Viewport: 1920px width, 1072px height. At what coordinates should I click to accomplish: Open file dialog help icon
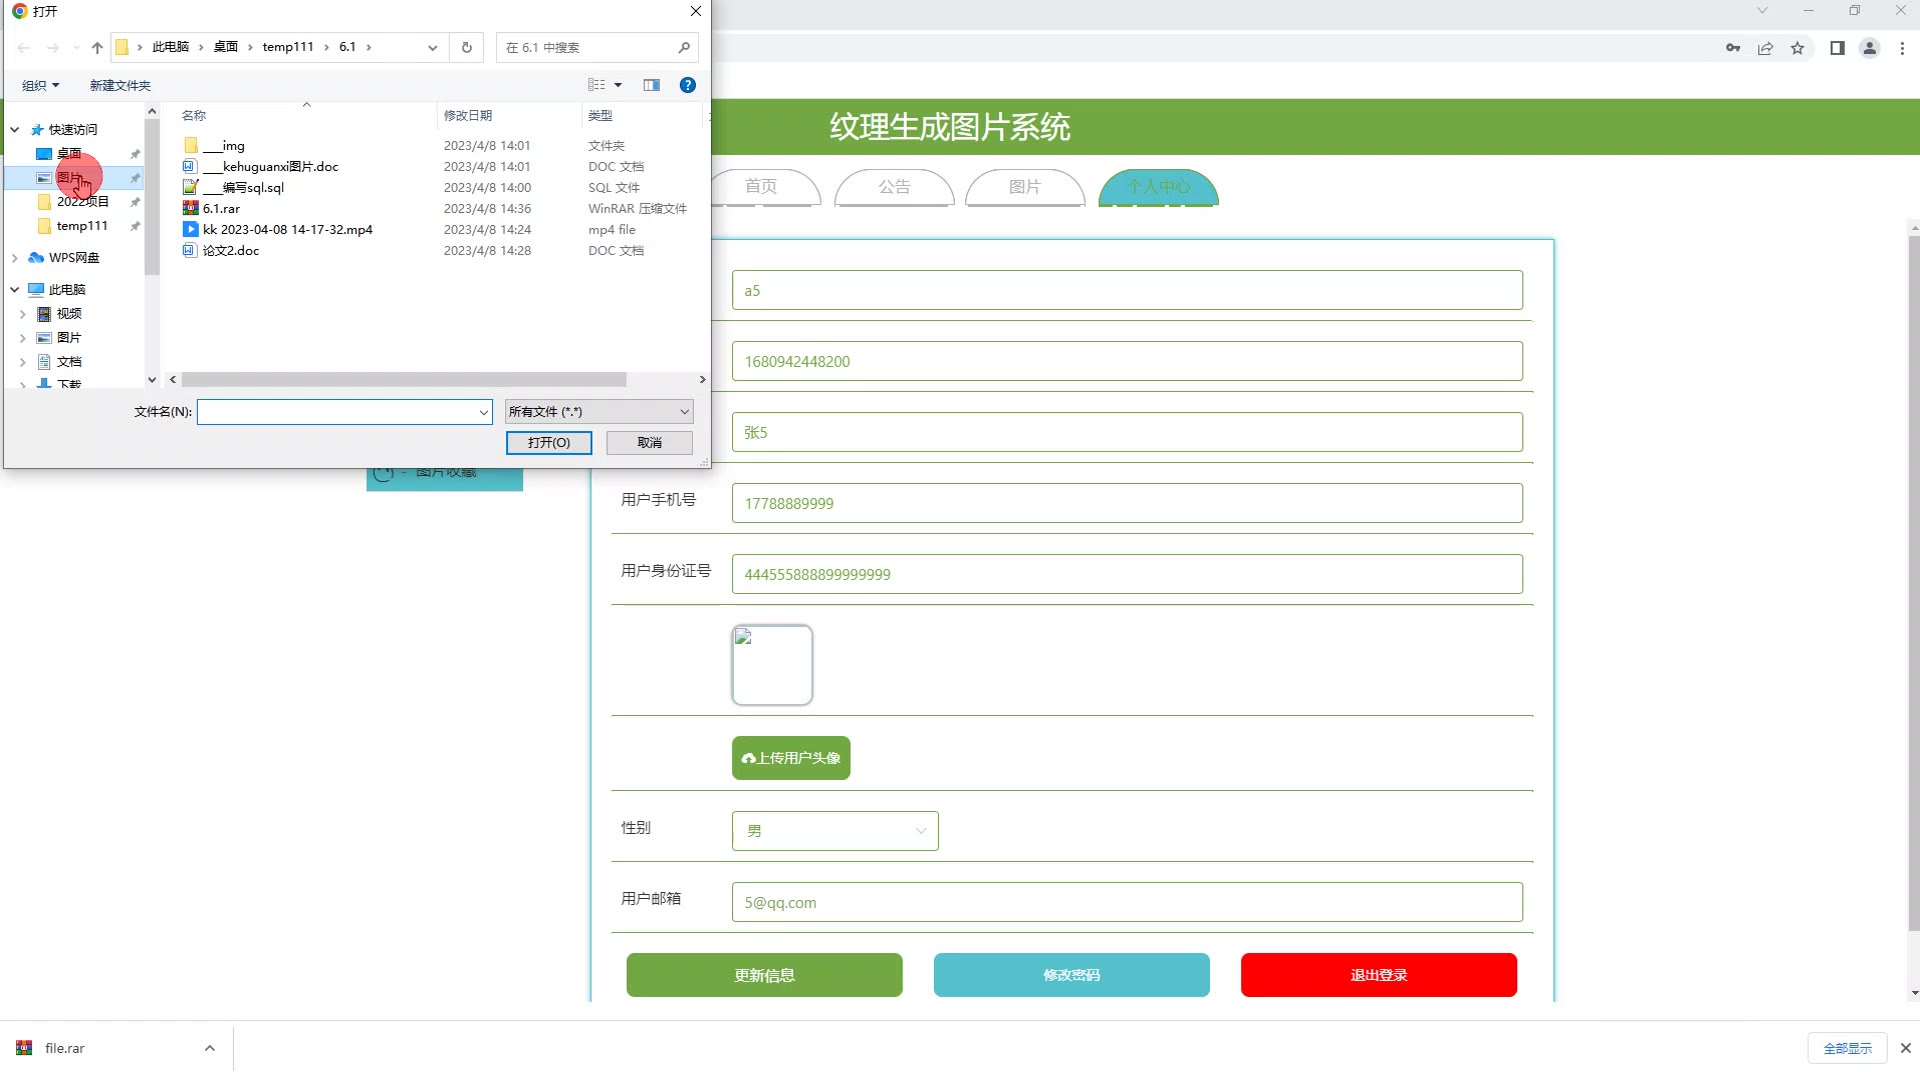(x=687, y=85)
